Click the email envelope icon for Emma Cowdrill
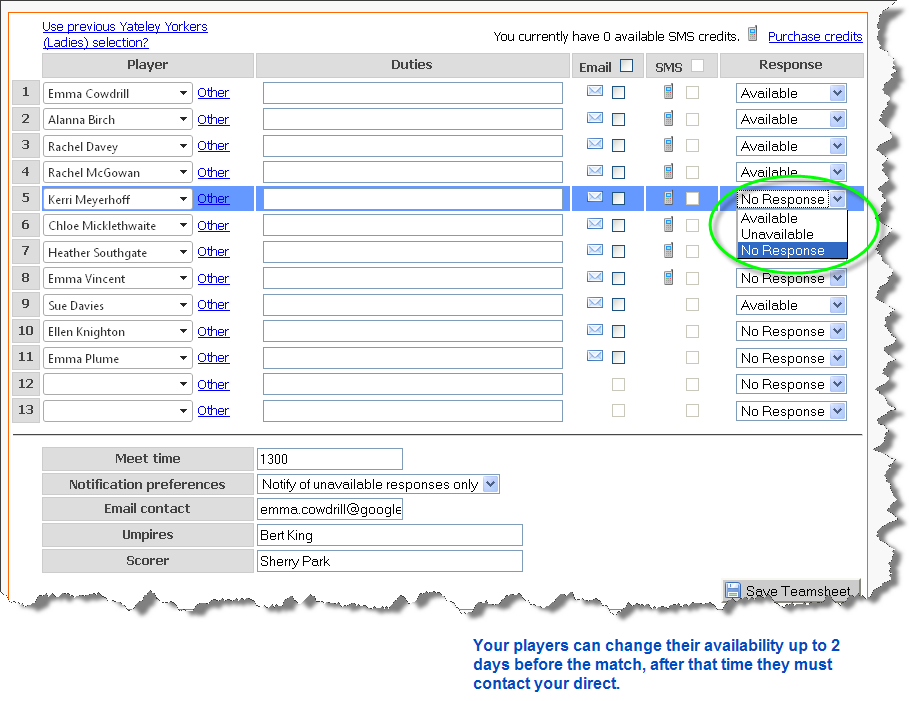910x701 pixels. (595, 92)
